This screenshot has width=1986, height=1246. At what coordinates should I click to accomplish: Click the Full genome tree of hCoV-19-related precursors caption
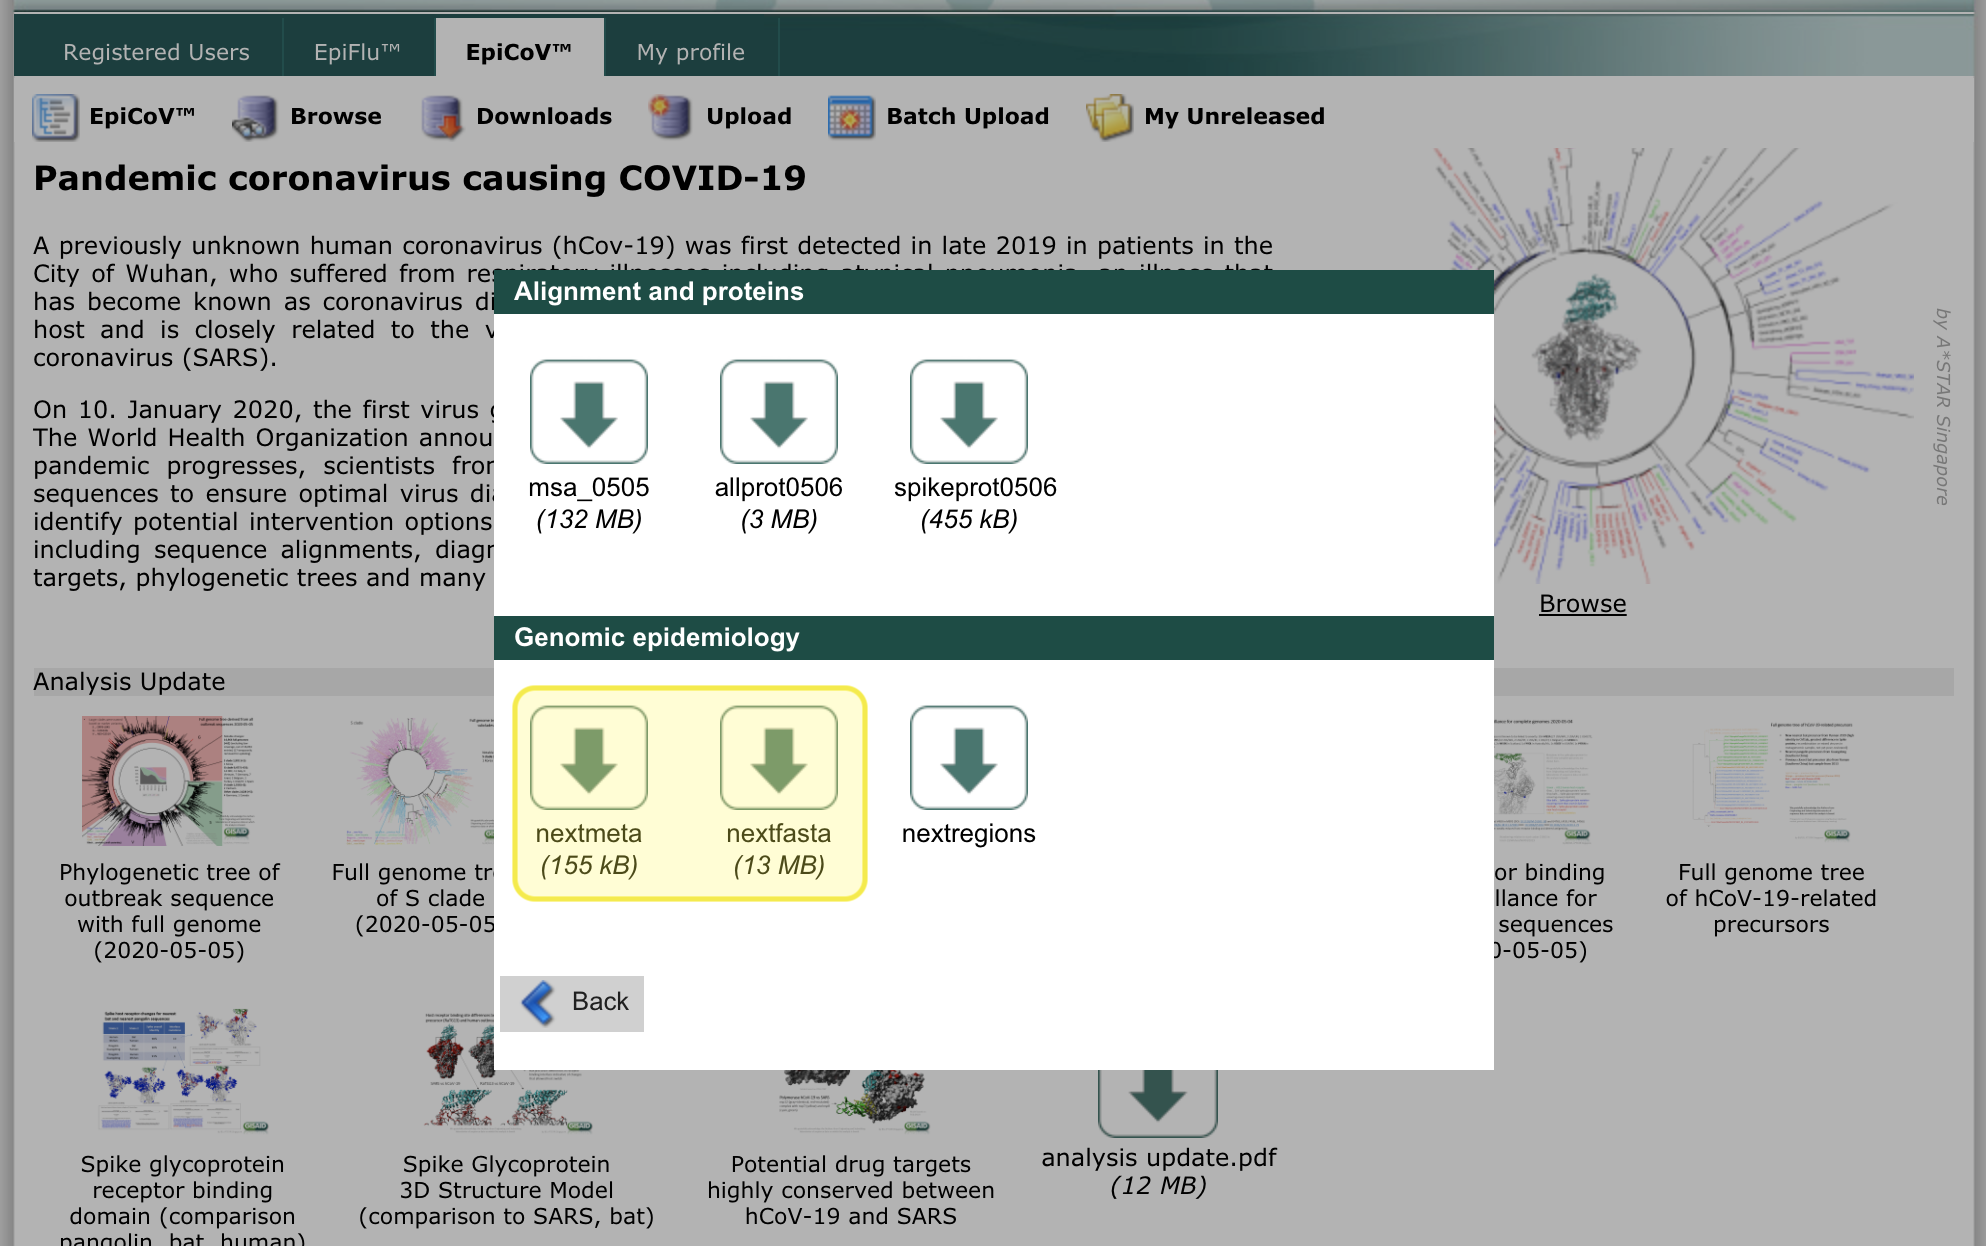(1771, 898)
